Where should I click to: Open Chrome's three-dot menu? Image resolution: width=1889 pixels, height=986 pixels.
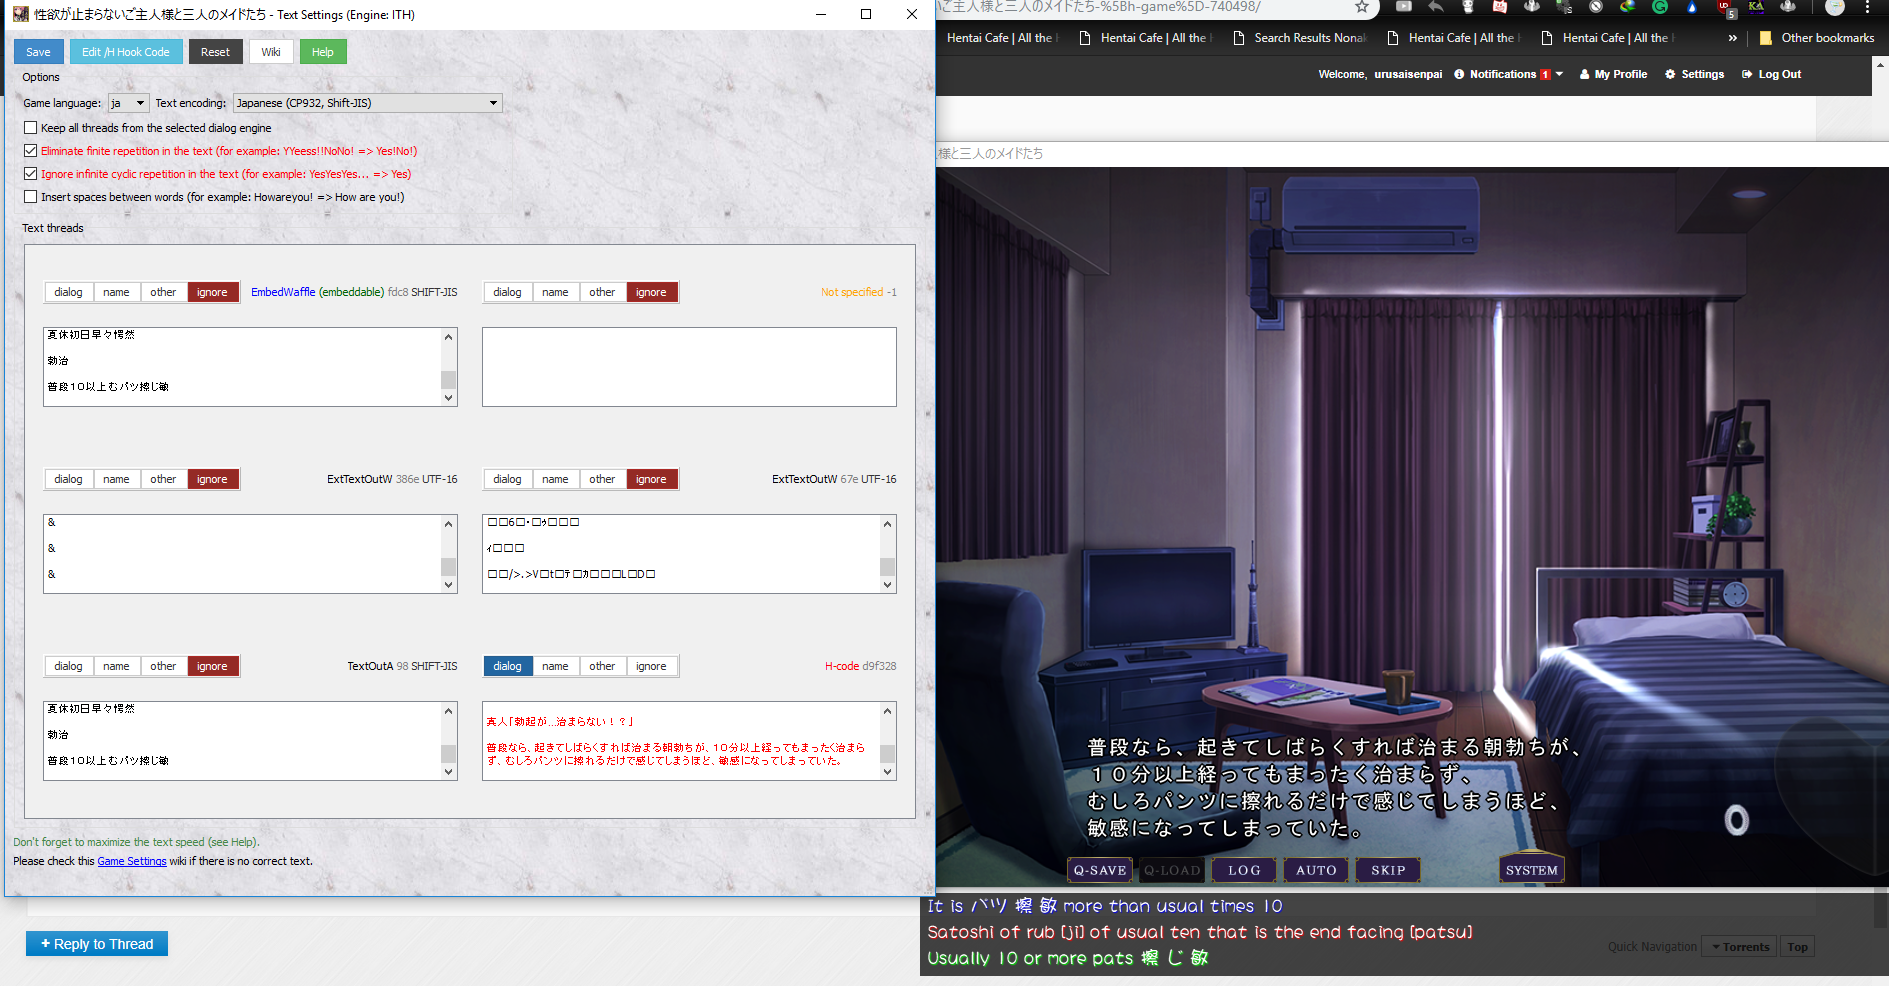[x=1866, y=8]
